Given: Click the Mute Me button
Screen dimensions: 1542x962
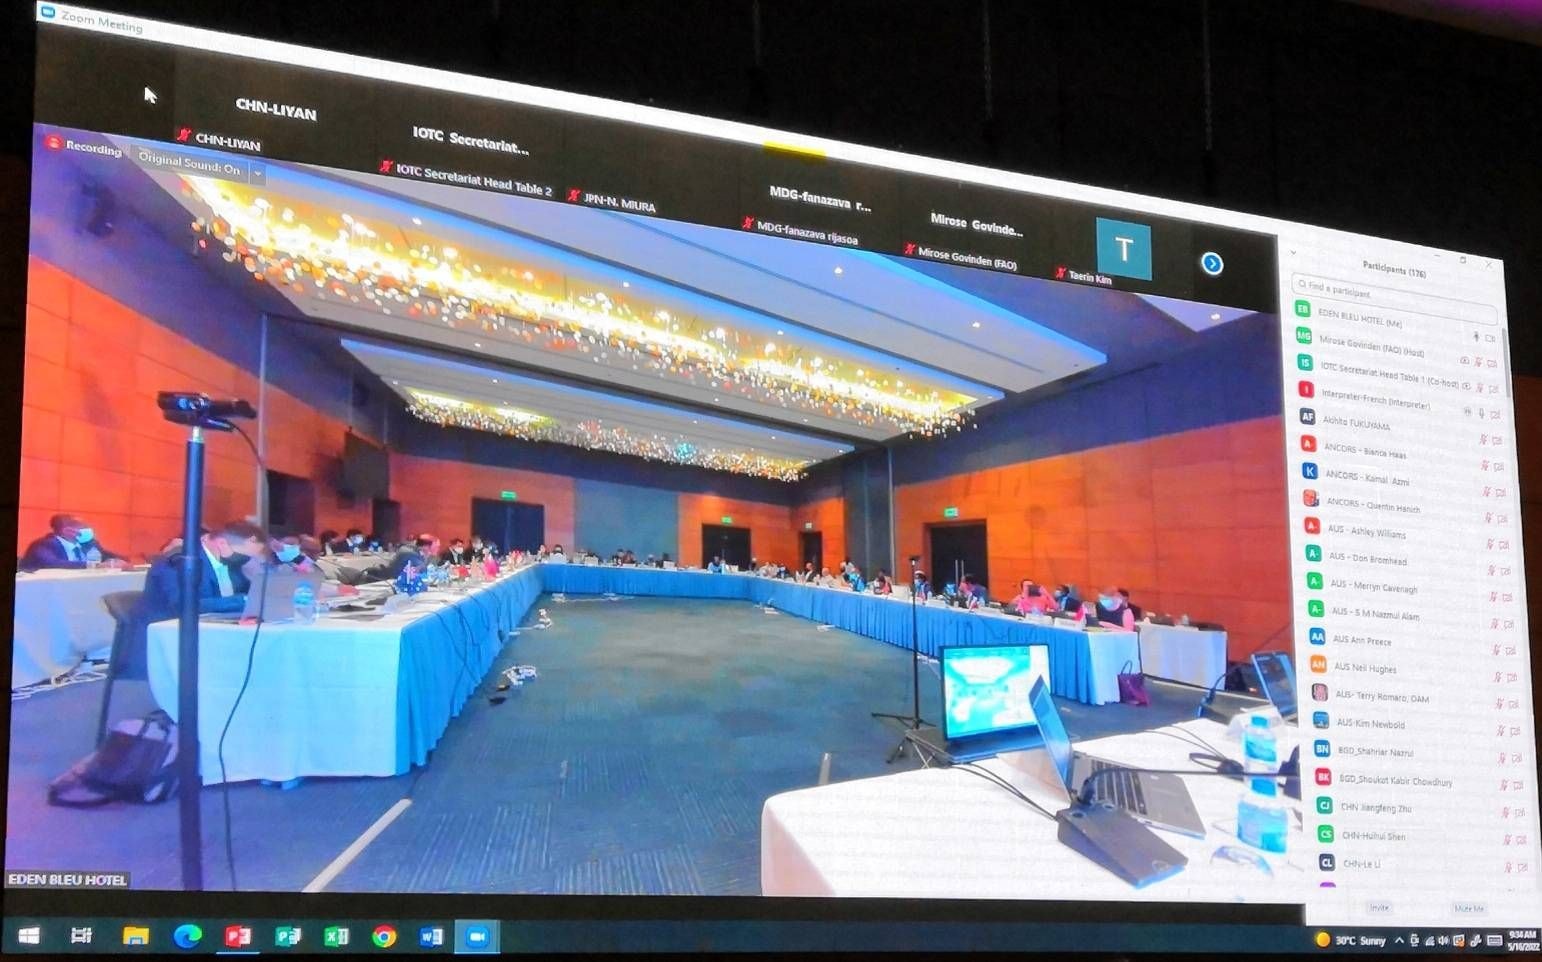Looking at the screenshot, I should click(1468, 908).
